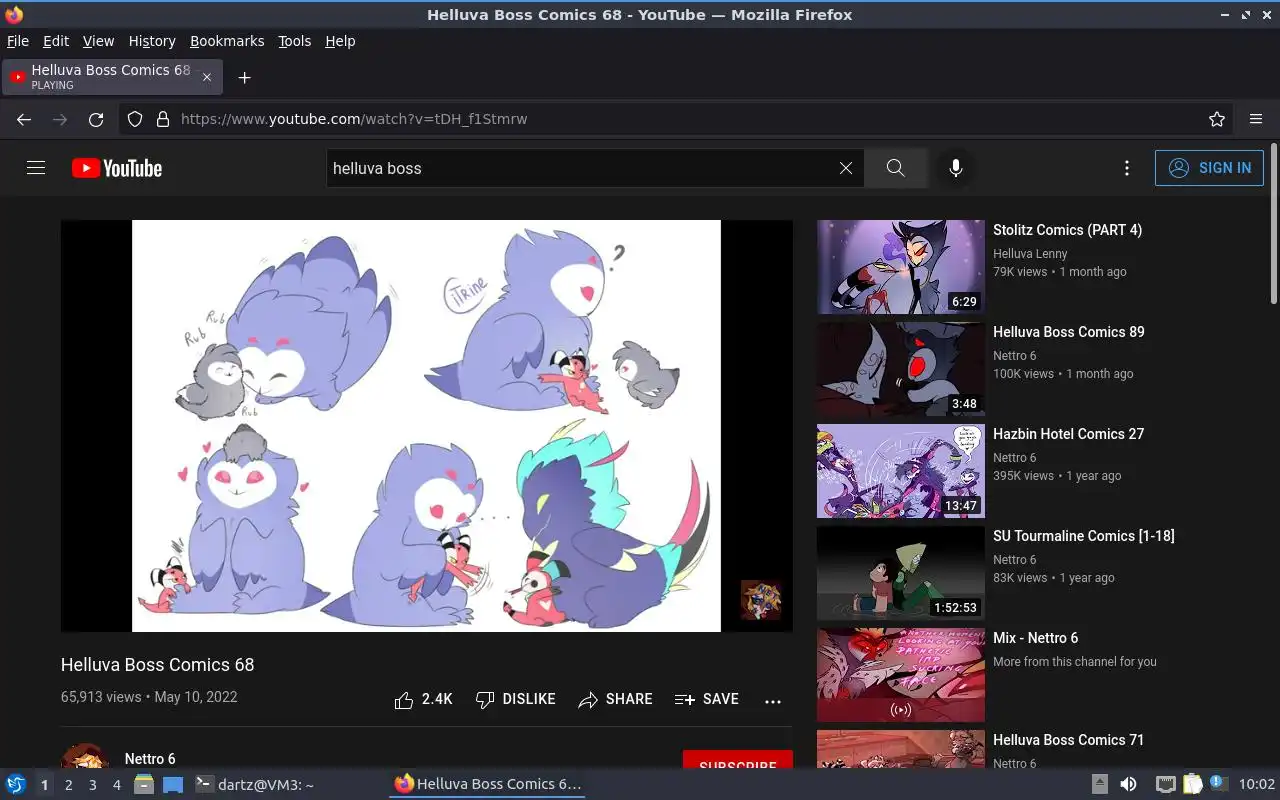Open the YouTube guide hamburger menu
This screenshot has width=1280, height=800.
click(36, 168)
